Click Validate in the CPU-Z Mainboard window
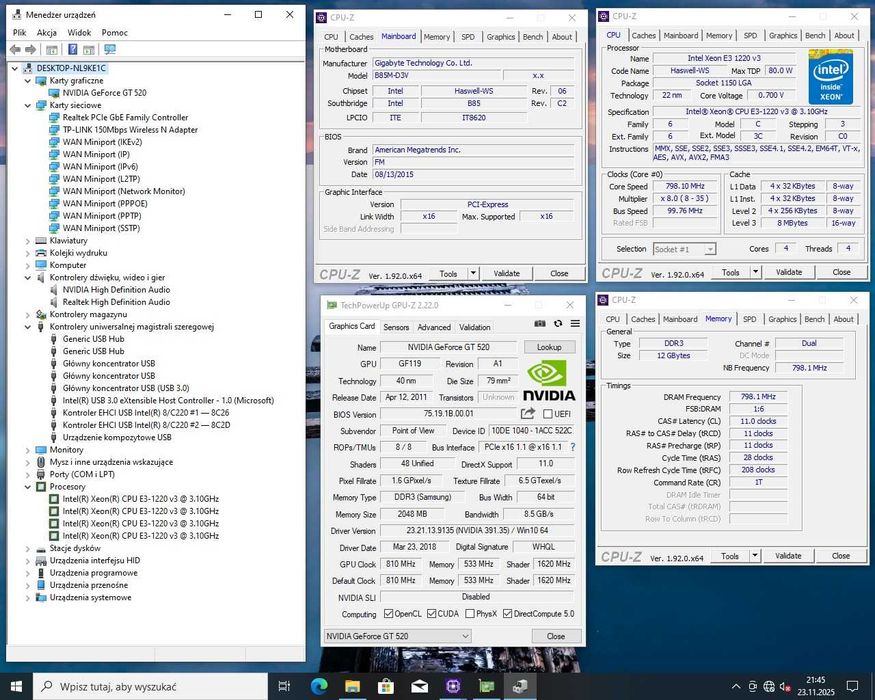The image size is (875, 700). point(506,273)
